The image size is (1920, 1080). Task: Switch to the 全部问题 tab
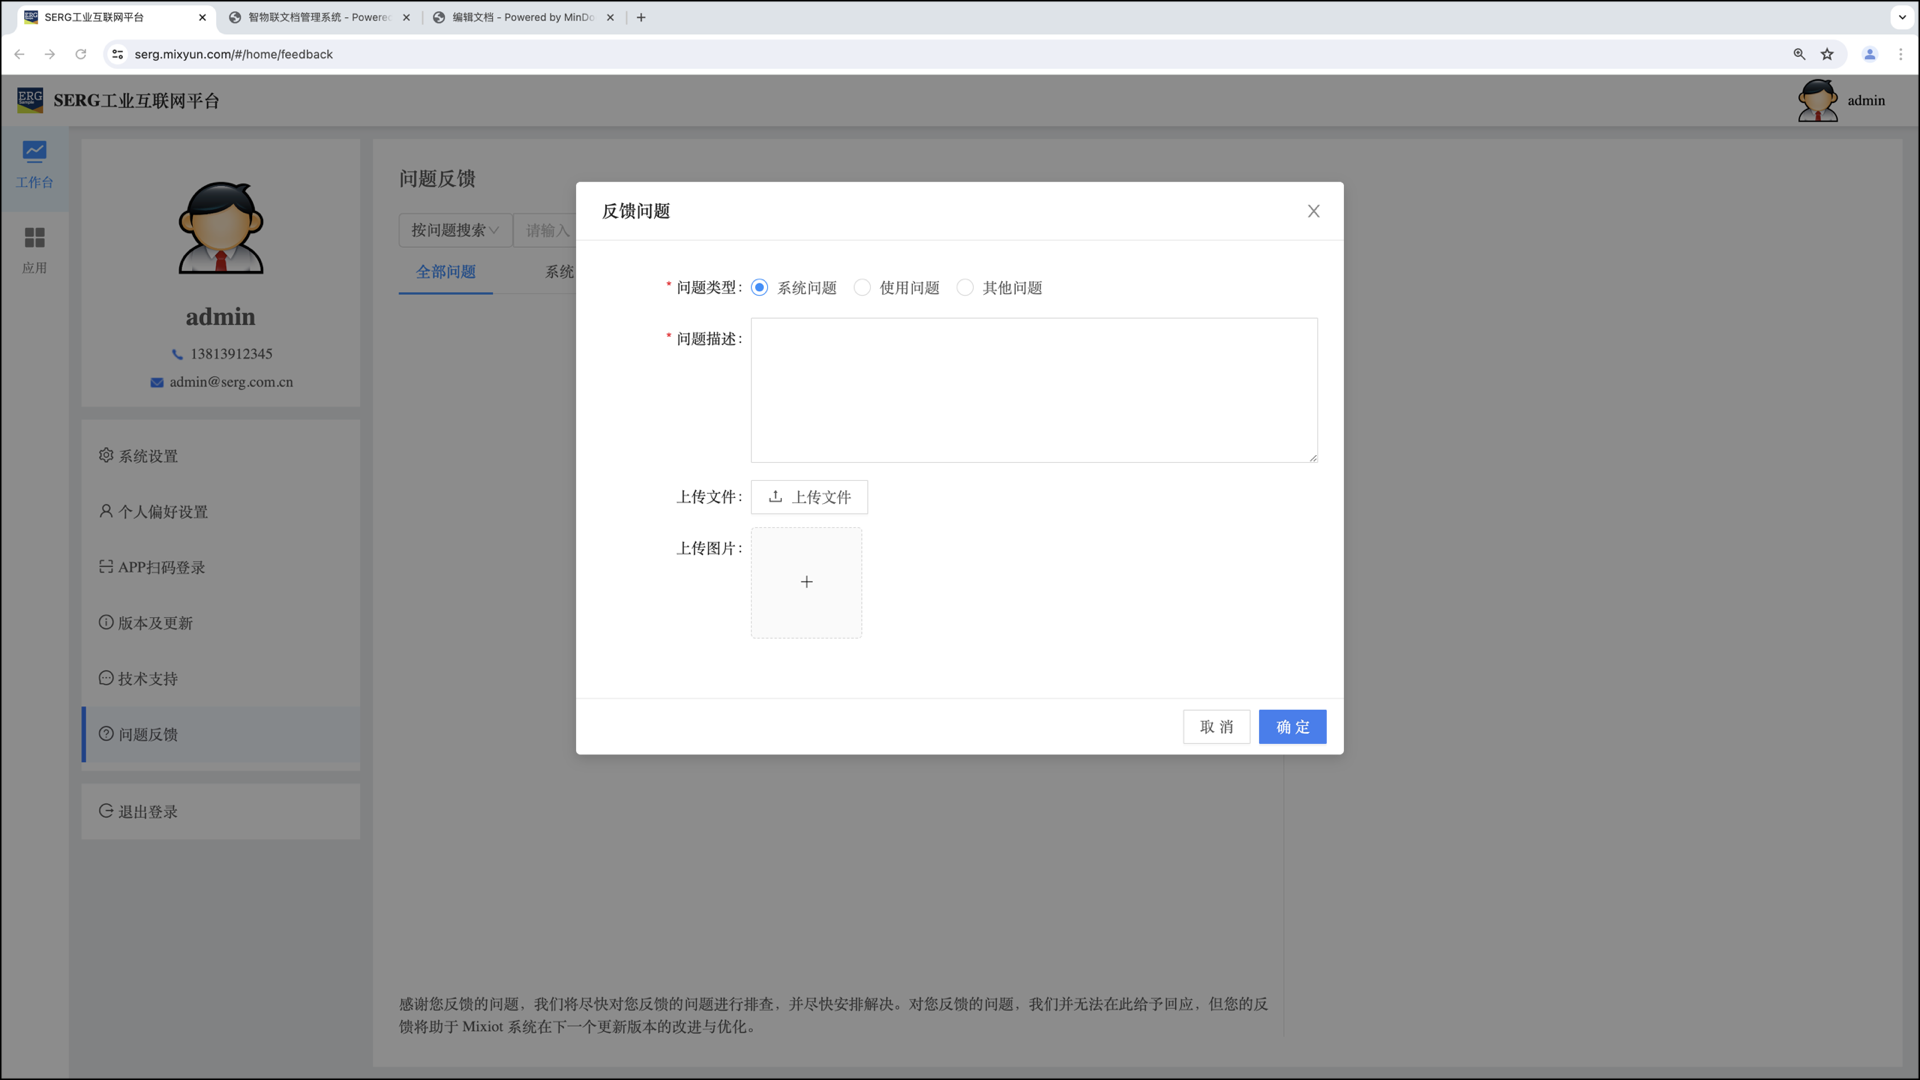(x=445, y=272)
